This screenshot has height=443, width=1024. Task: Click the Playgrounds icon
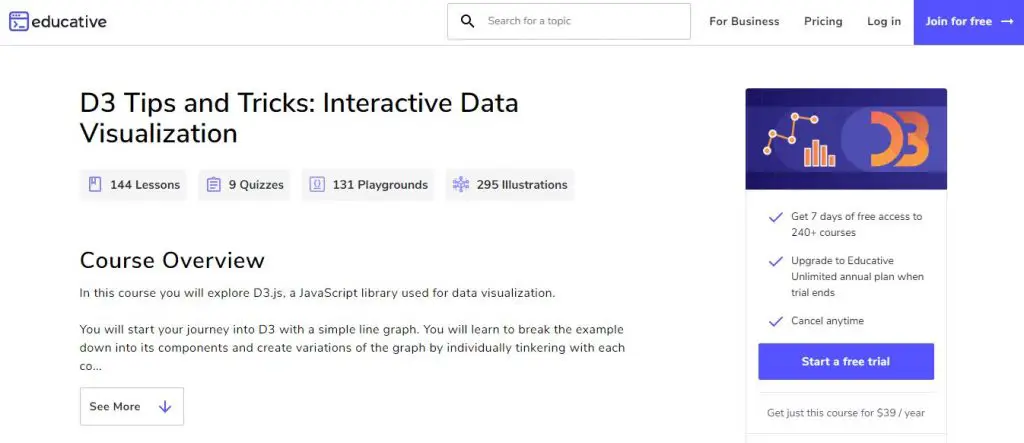(317, 184)
